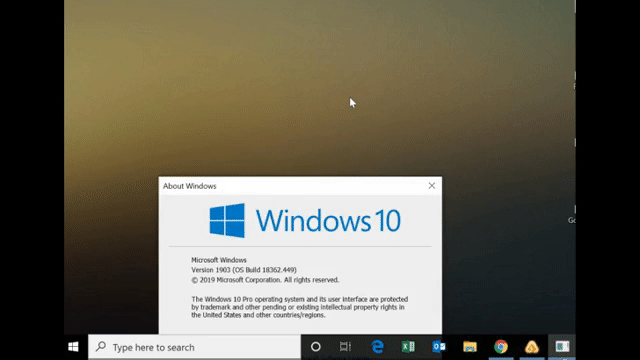Launch Microsoft Edge from the taskbar
640x360 pixels.
[377, 347]
